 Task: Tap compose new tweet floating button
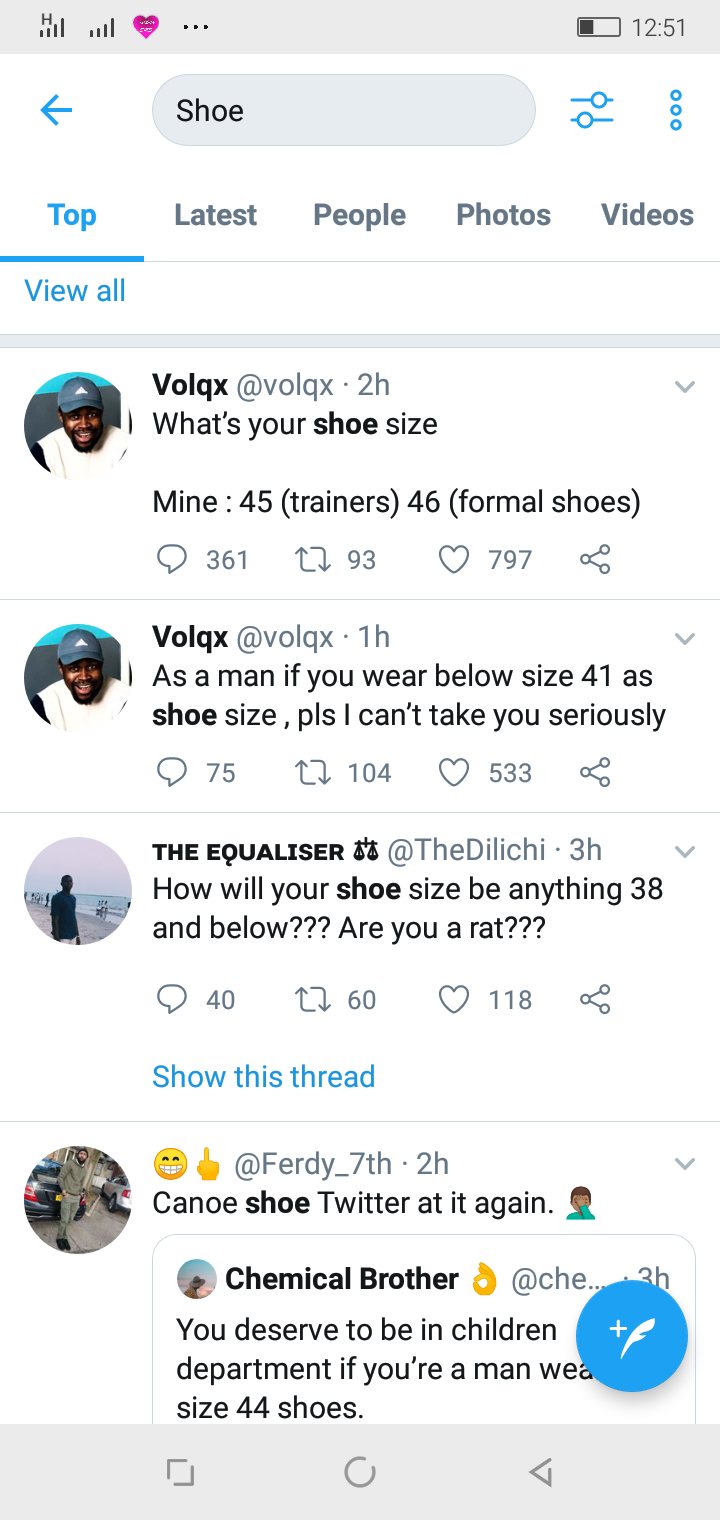(632, 1337)
